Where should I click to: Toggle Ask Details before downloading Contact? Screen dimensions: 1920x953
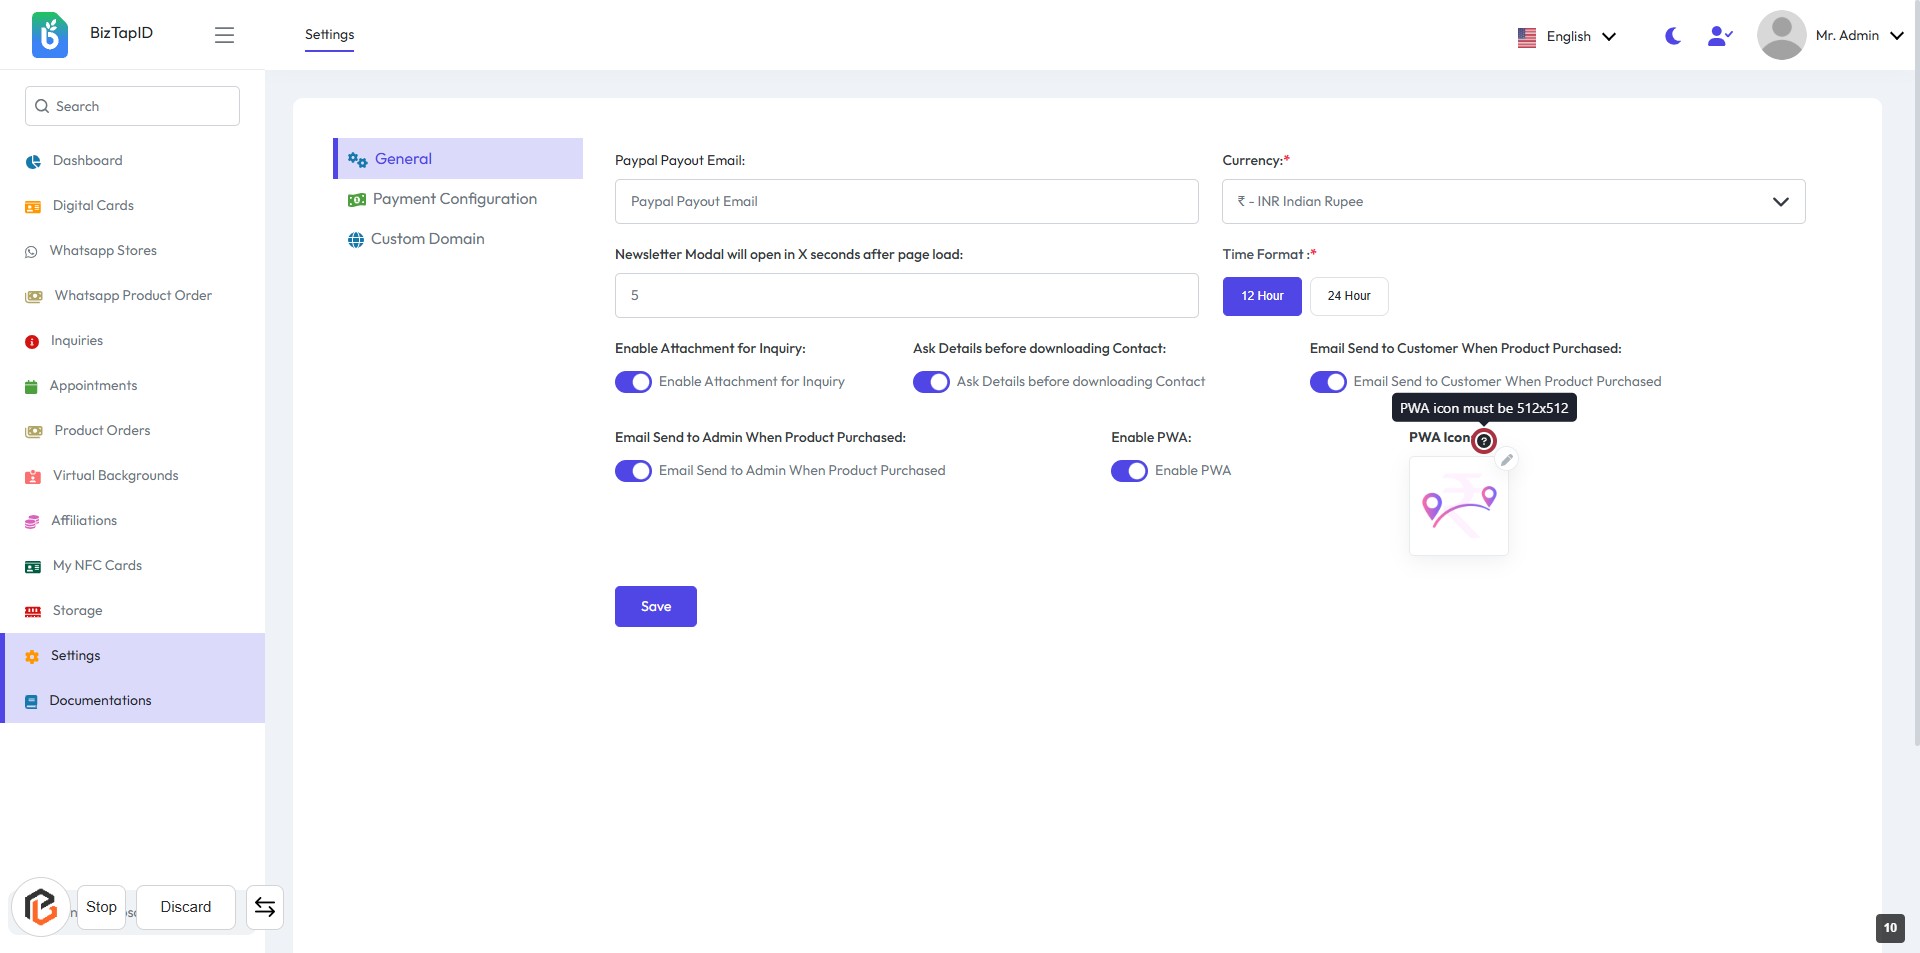[931, 382]
